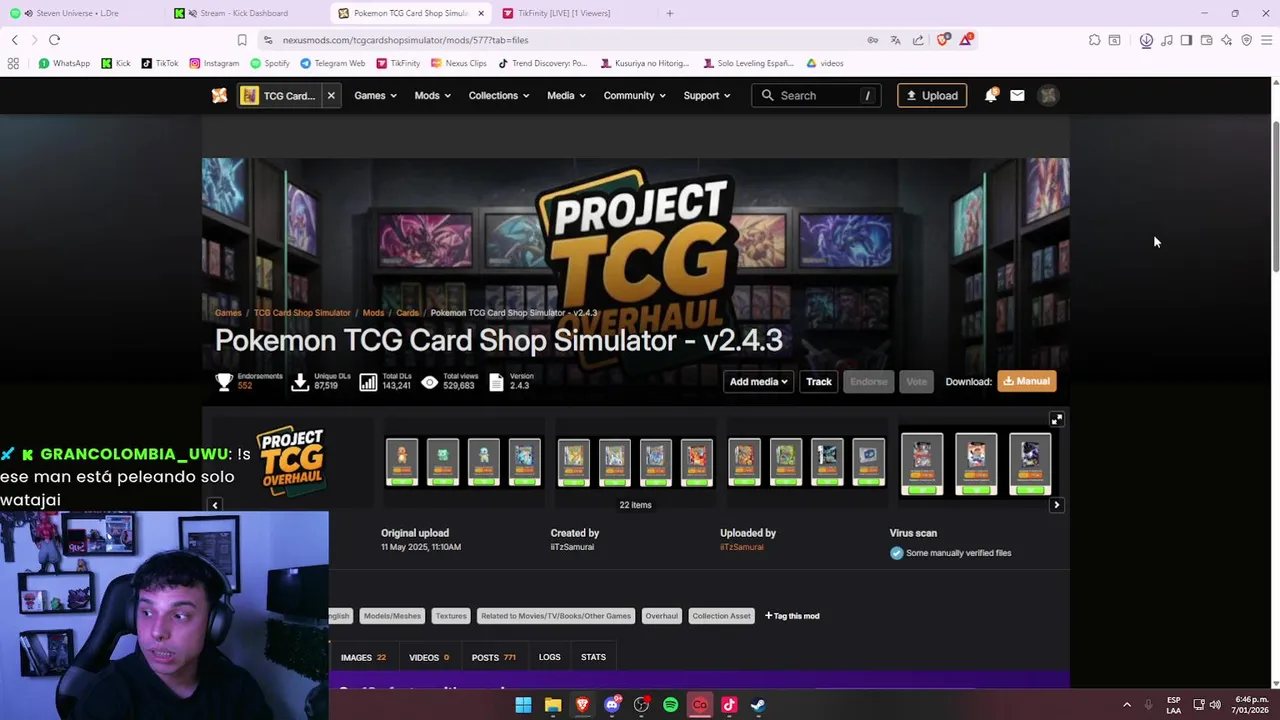The image size is (1280, 720).
Task: Open the music playlist toolbar icon
Action: point(1167,40)
